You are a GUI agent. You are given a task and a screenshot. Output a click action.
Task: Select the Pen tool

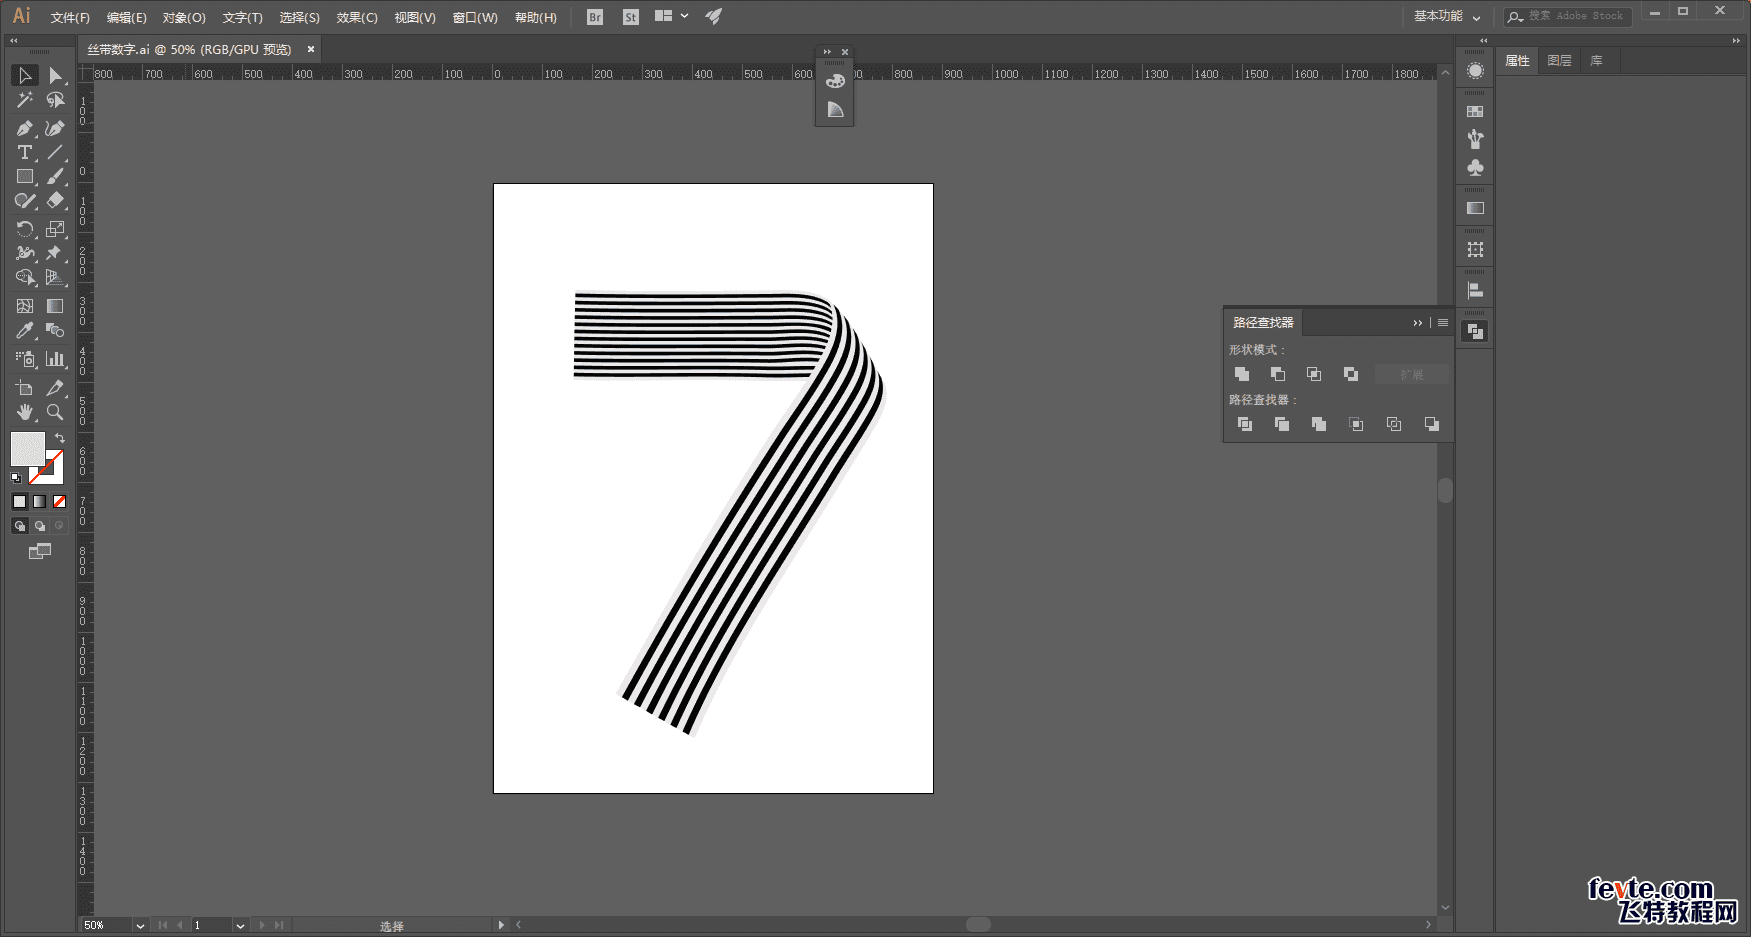24,128
